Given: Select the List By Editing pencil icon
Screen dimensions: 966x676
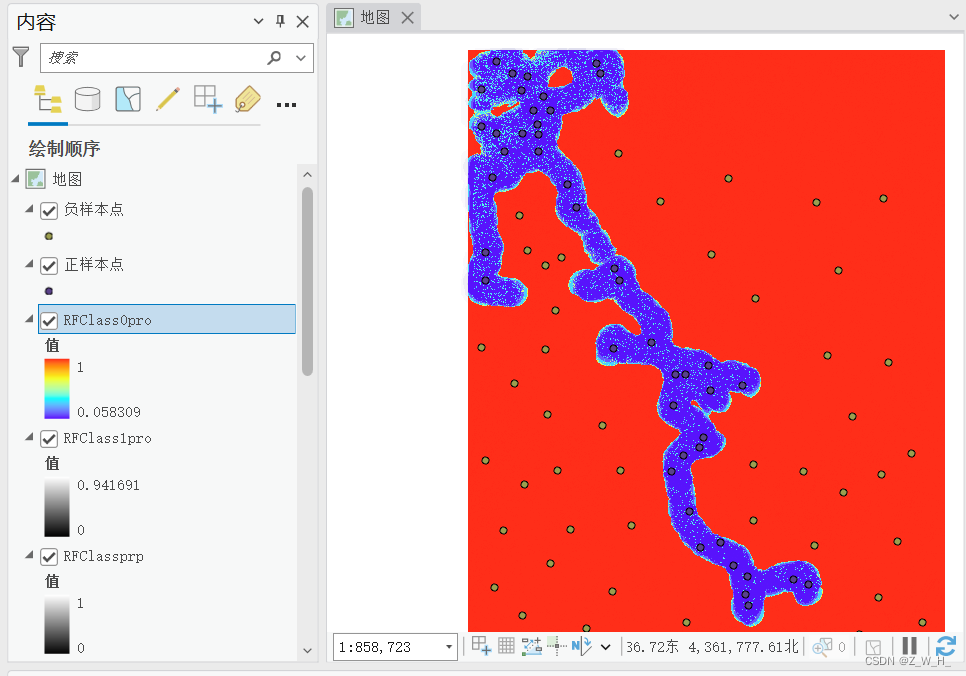Looking at the screenshot, I should (x=168, y=99).
